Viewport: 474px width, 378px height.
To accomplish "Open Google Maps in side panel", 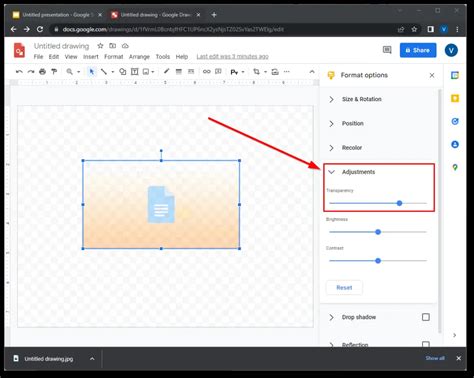I will click(x=455, y=167).
